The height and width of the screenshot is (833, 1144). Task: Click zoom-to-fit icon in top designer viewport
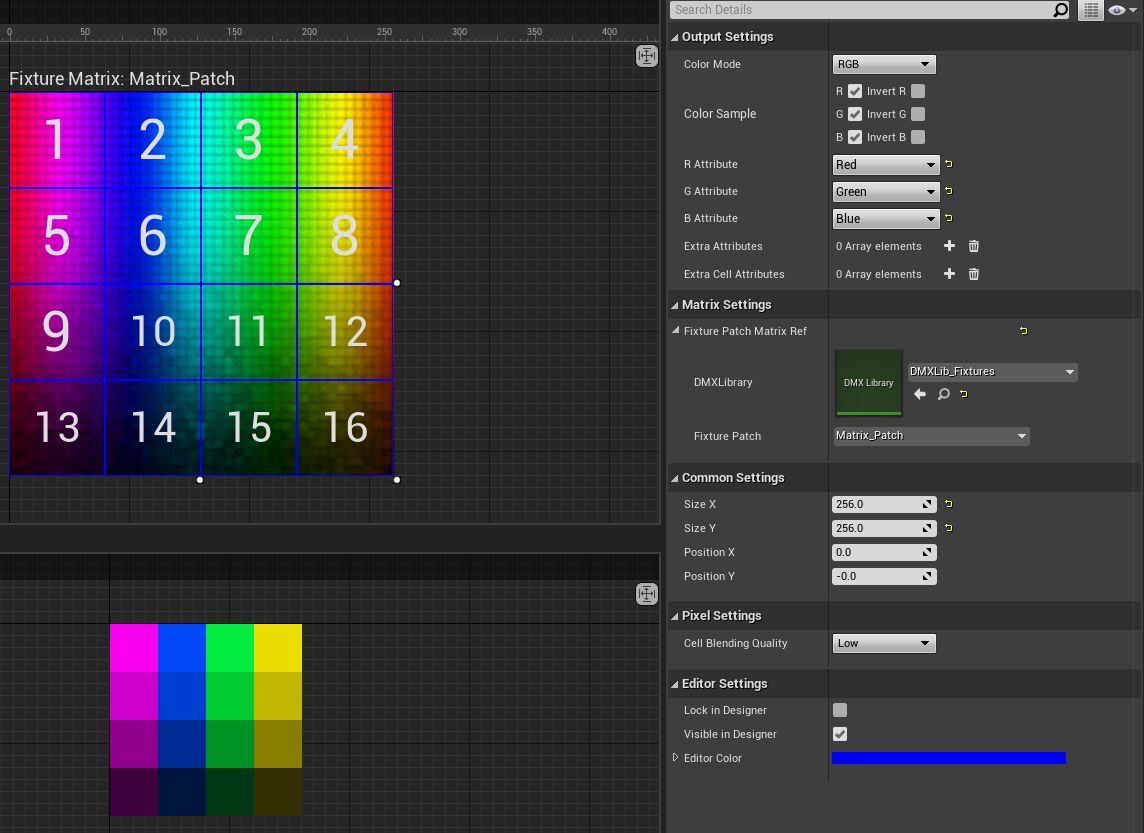click(x=647, y=56)
